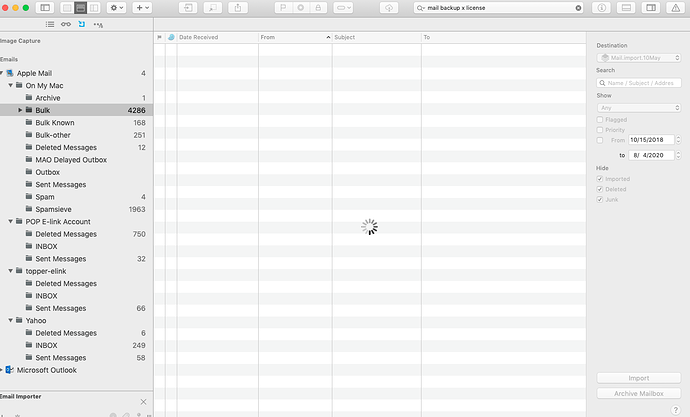This screenshot has height=417, width=690.
Task: Select Sent Messages under topper-elink
Action: pyautogui.click(x=77, y=308)
